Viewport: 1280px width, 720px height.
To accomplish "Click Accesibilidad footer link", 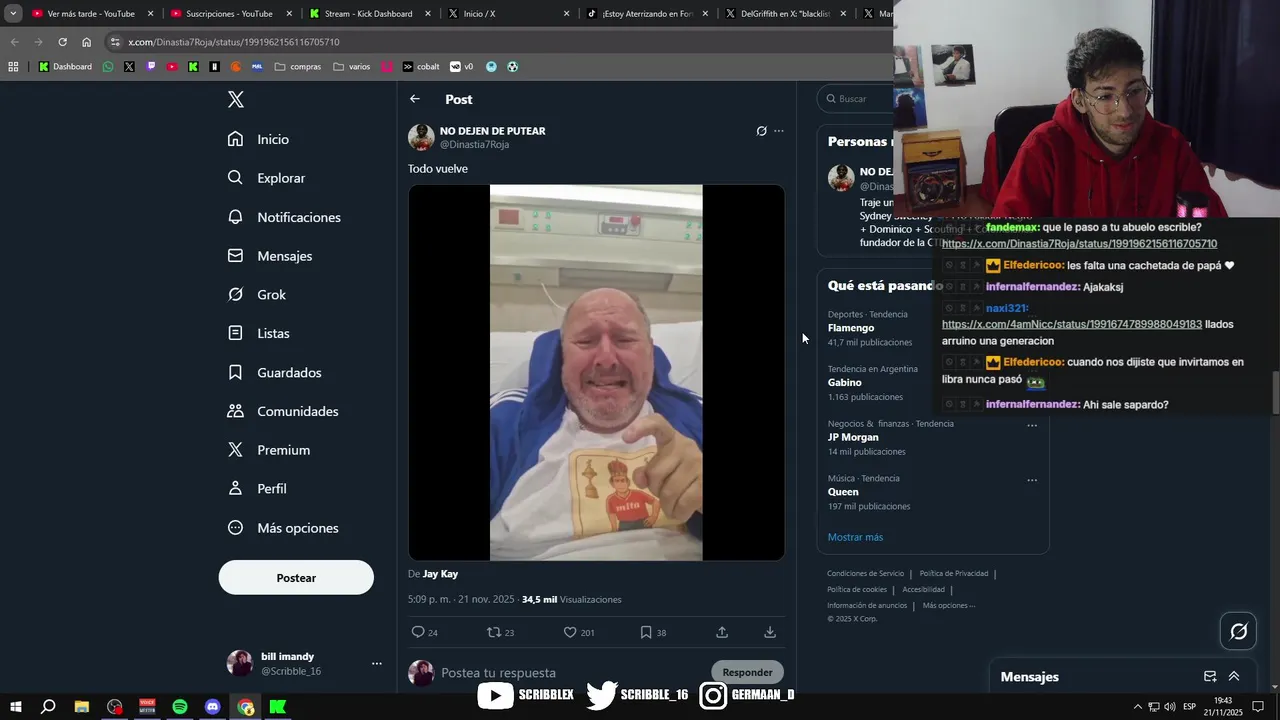I will coord(923,590).
